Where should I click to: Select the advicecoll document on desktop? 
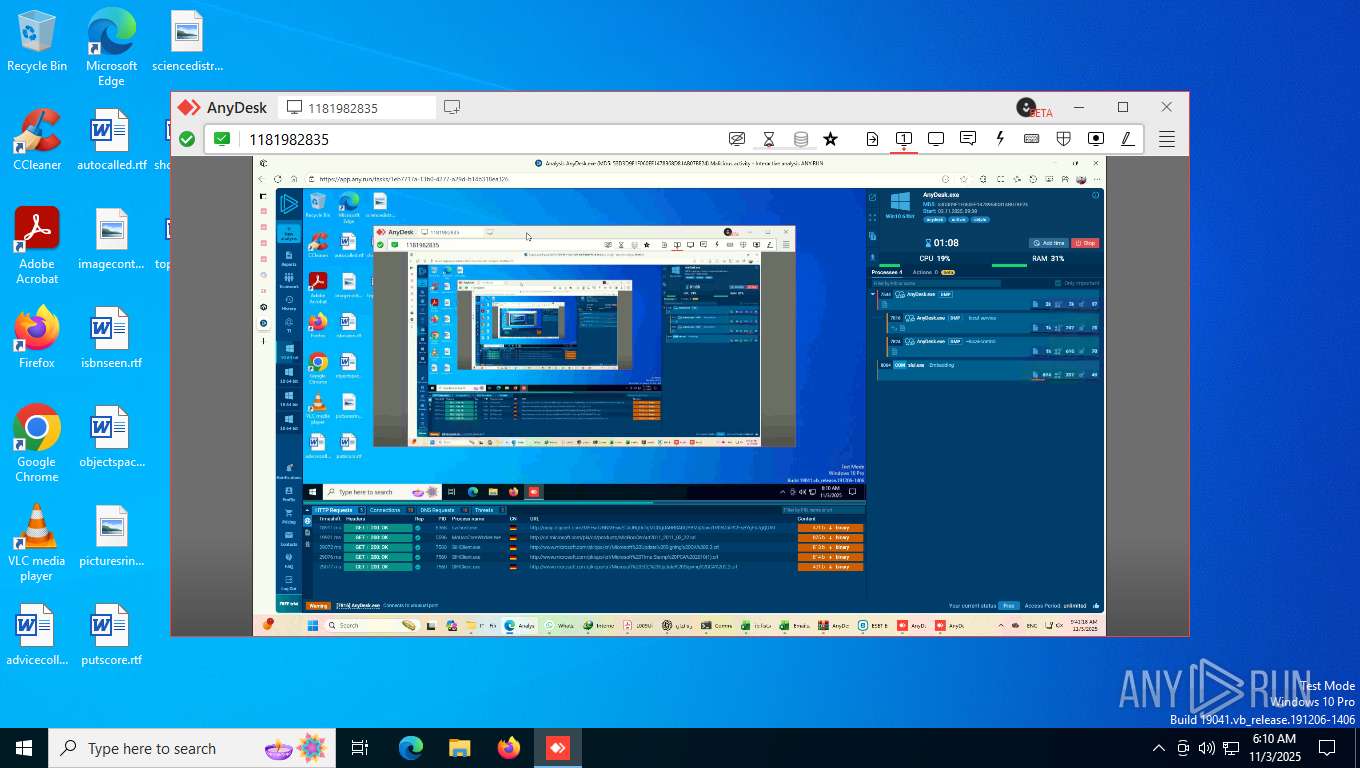pos(37,634)
